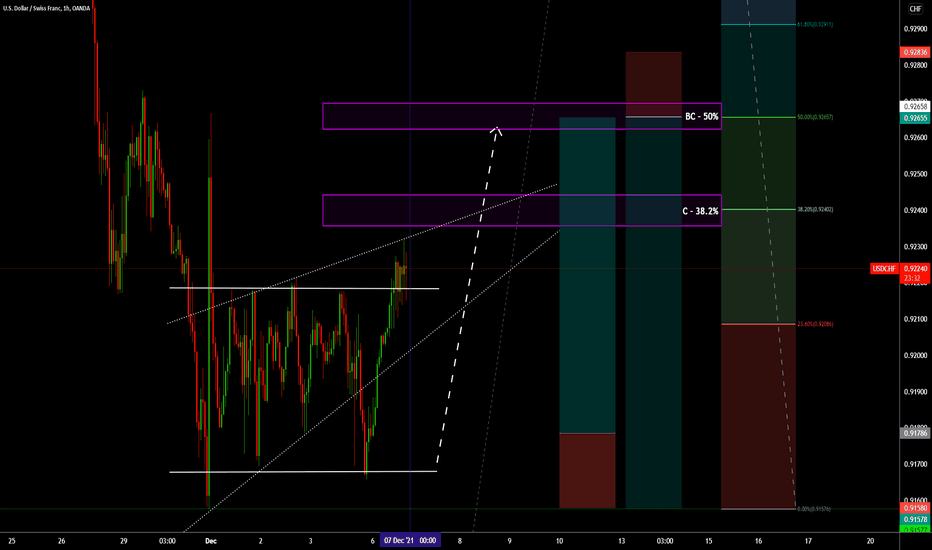Screen dimensions: 932x550
Task: Click date 25 on the time axis
Action: point(12,541)
